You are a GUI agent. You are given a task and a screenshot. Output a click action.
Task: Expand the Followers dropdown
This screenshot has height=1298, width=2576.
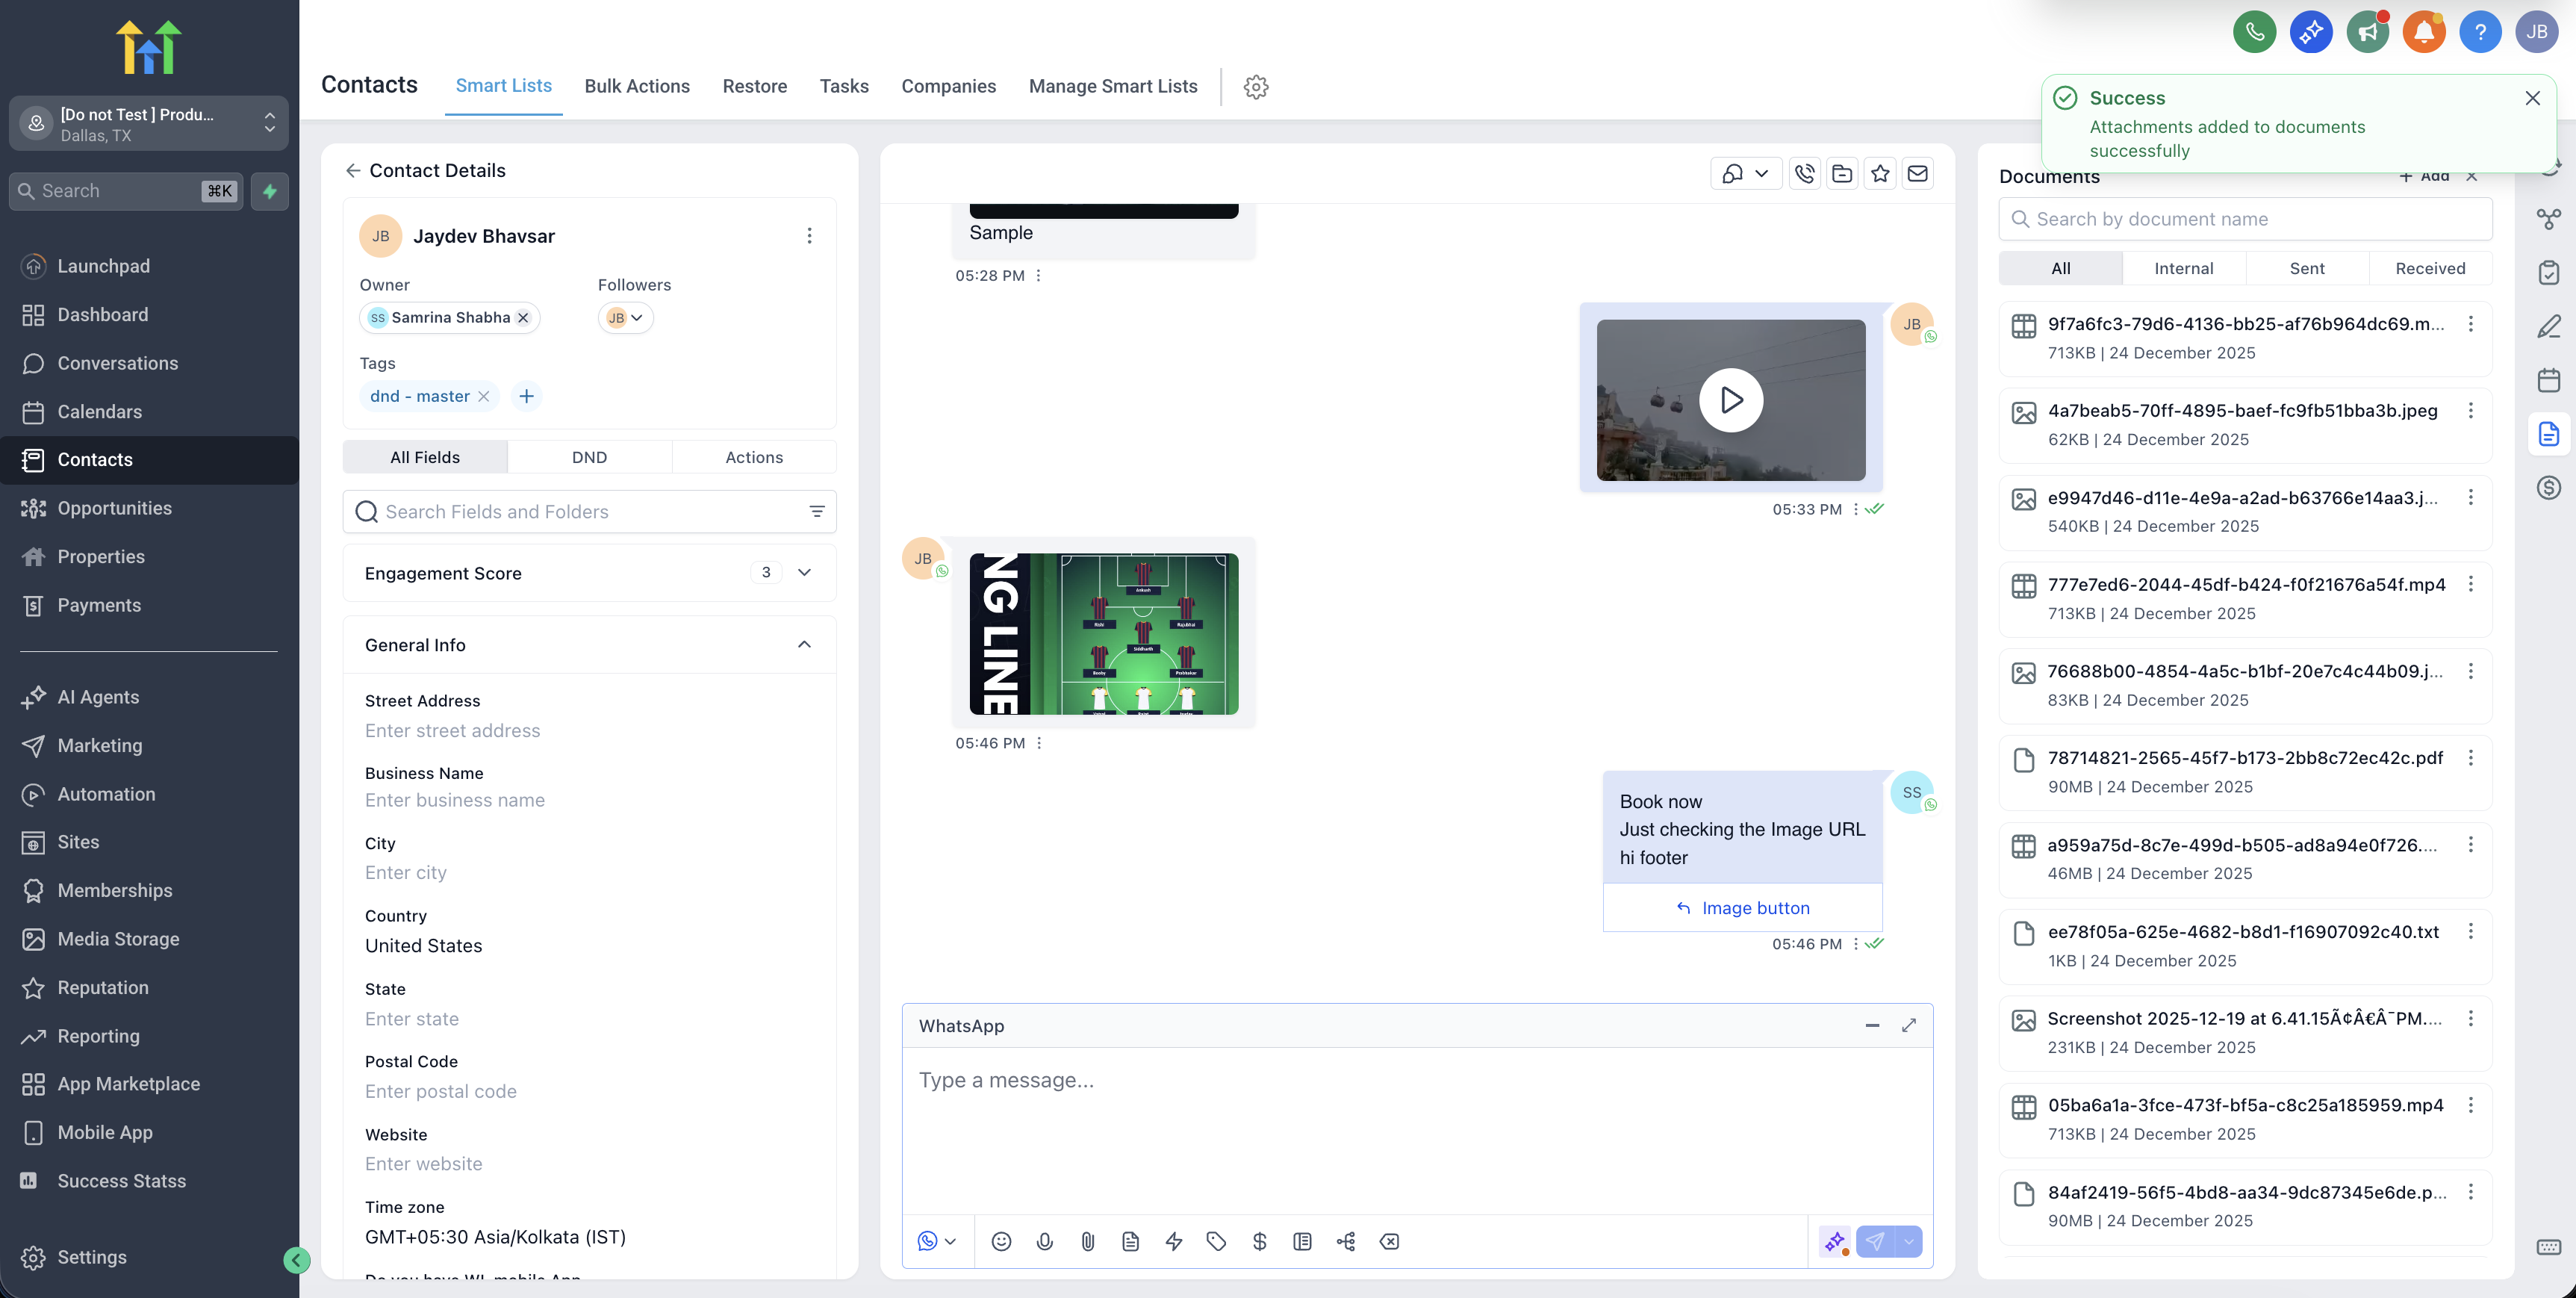pos(637,317)
